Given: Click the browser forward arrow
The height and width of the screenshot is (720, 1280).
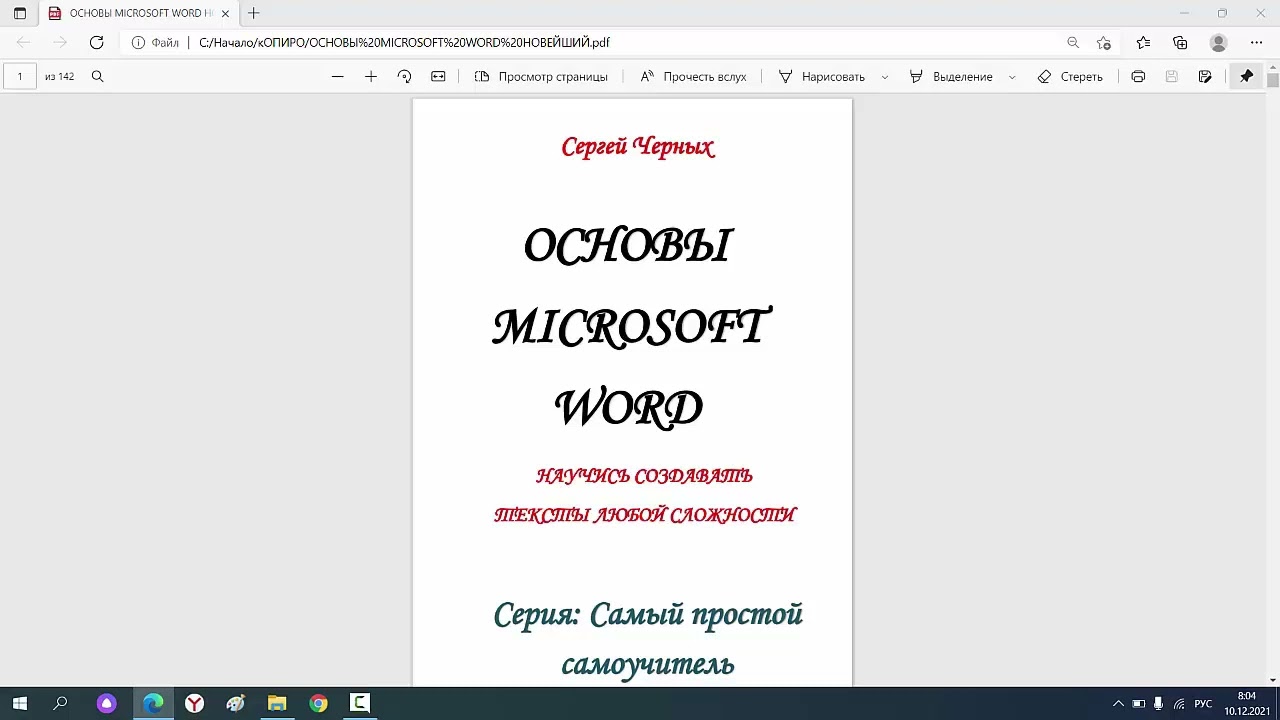Looking at the screenshot, I should coord(60,43).
